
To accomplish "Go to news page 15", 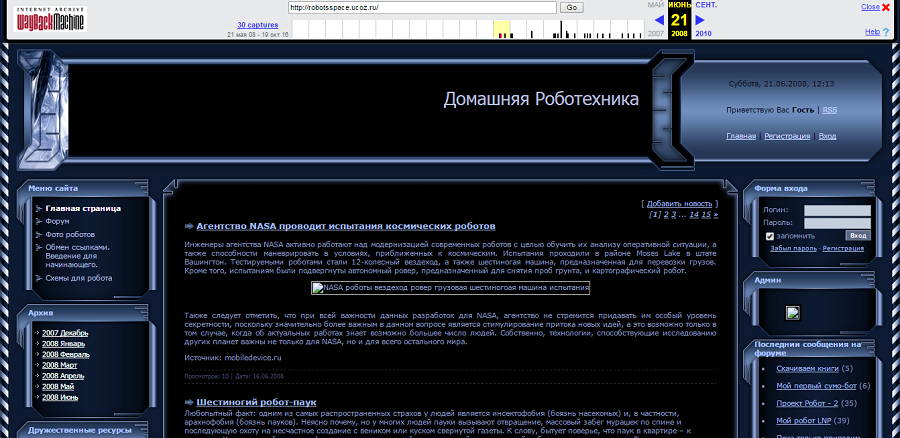I will pyautogui.click(x=706, y=215).
